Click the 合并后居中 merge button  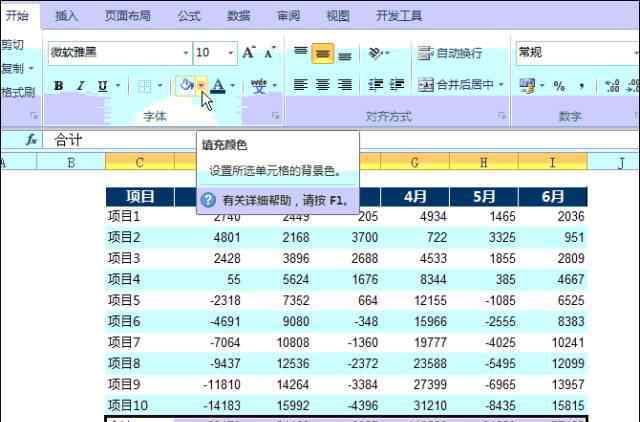click(461, 86)
